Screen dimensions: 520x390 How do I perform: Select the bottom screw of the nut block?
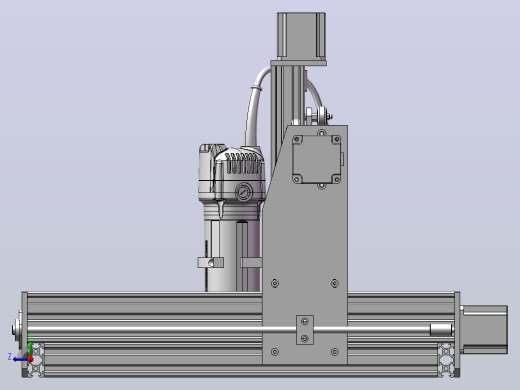pos(304,338)
